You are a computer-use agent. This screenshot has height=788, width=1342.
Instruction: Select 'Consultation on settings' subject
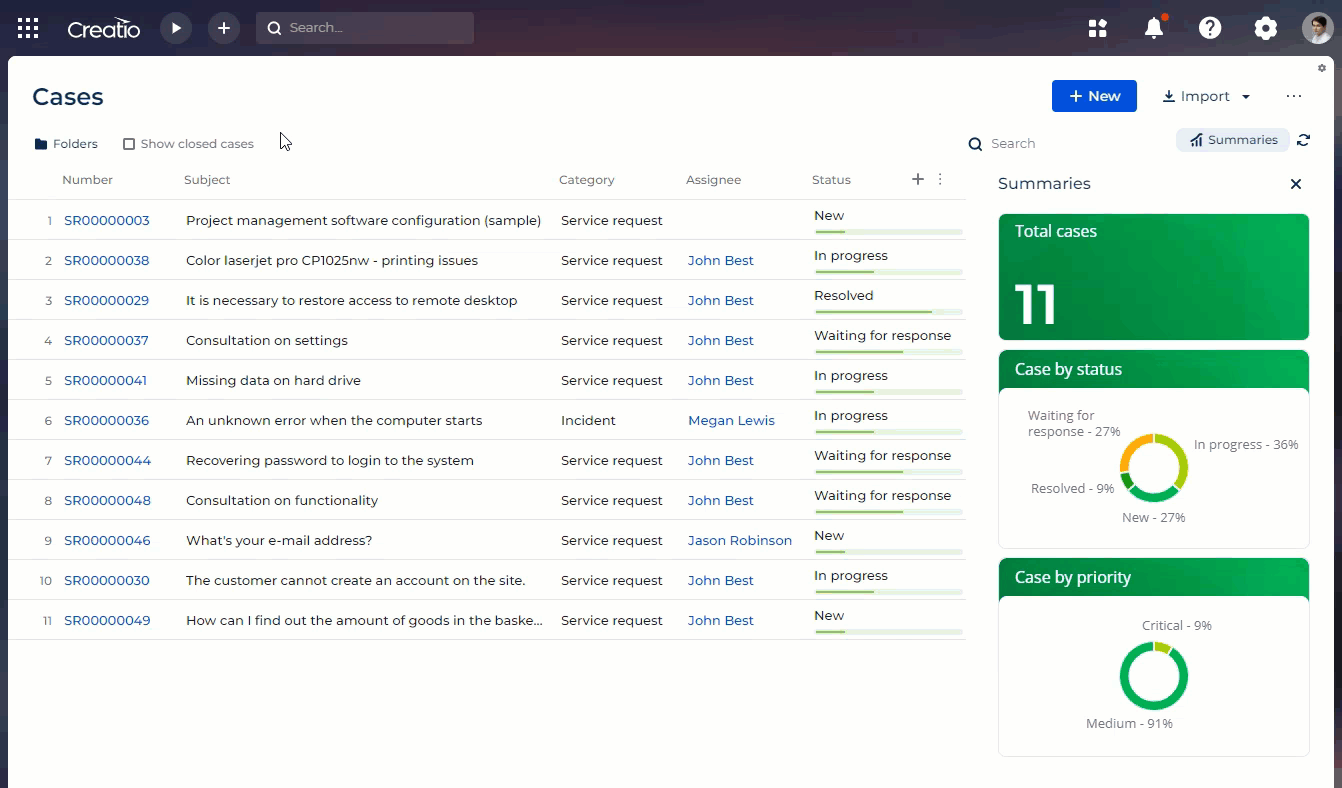(x=267, y=340)
